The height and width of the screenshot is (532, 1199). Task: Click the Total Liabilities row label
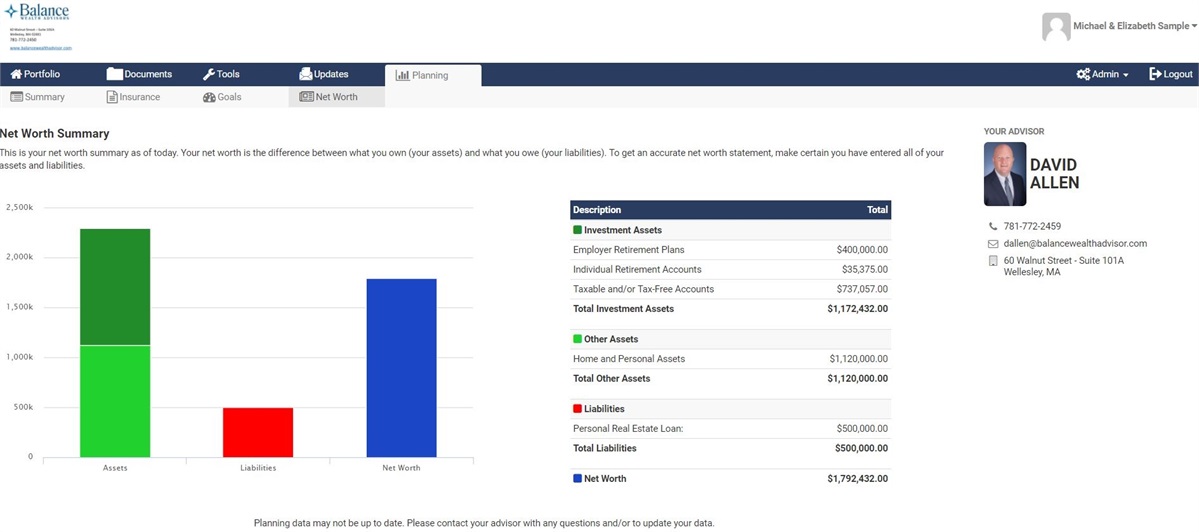[x=604, y=448]
